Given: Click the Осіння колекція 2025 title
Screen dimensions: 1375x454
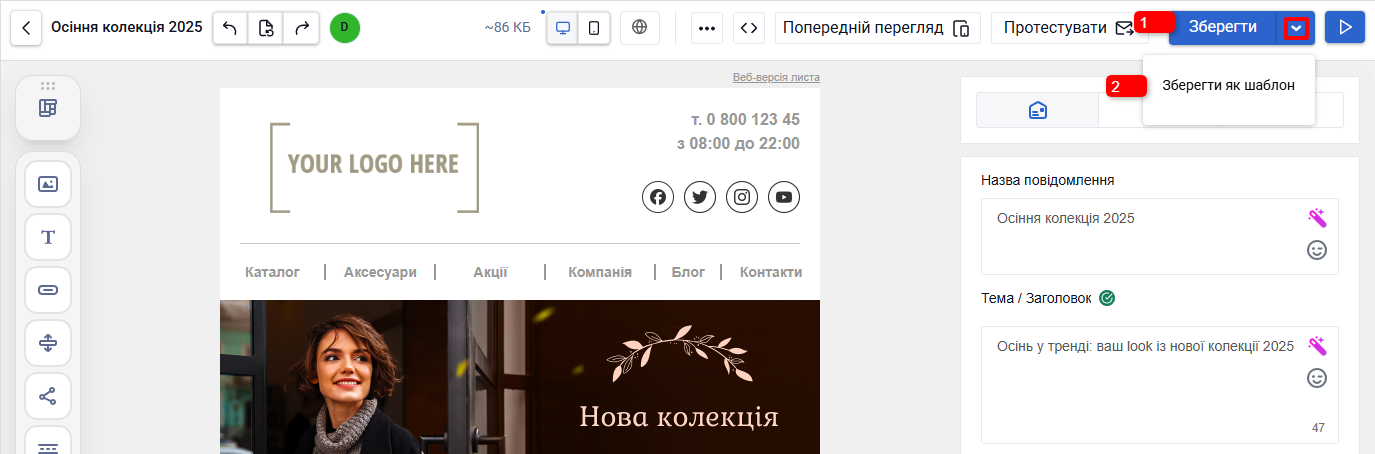Looking at the screenshot, I should (x=126, y=27).
